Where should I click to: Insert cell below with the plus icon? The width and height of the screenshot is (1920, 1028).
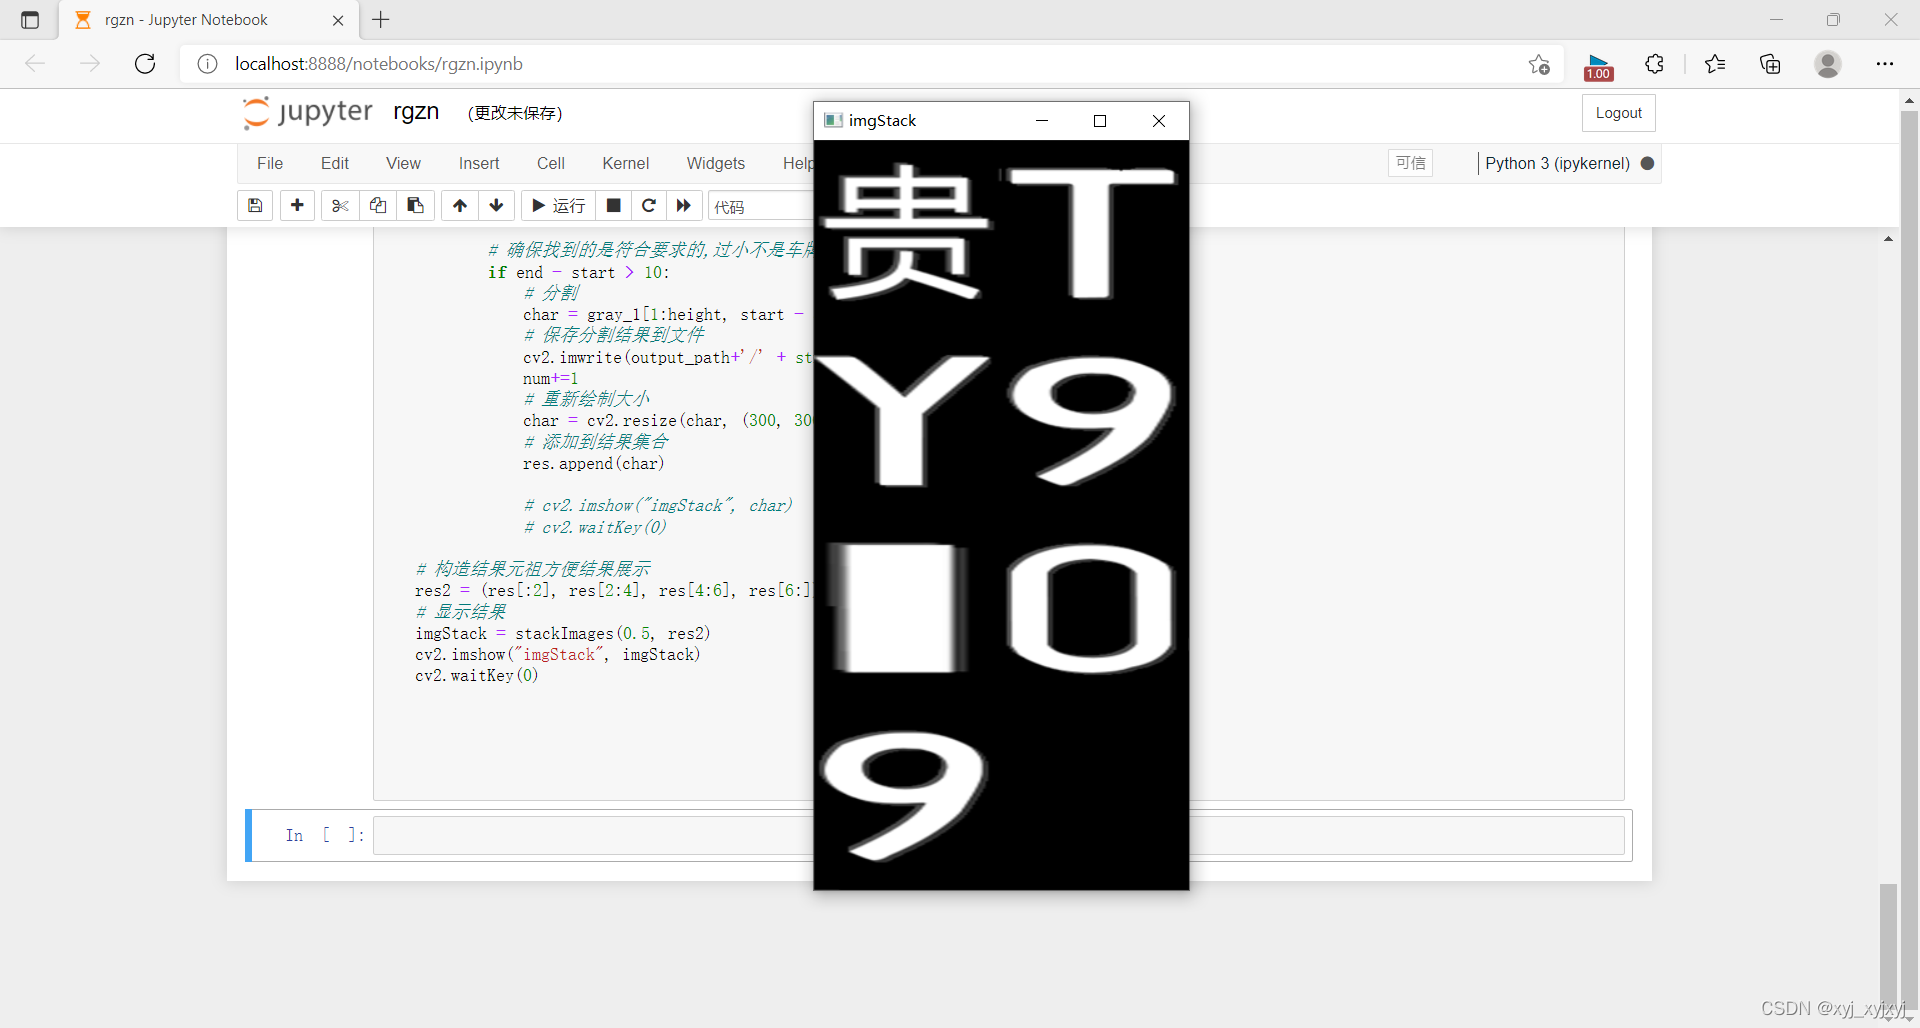click(x=297, y=206)
